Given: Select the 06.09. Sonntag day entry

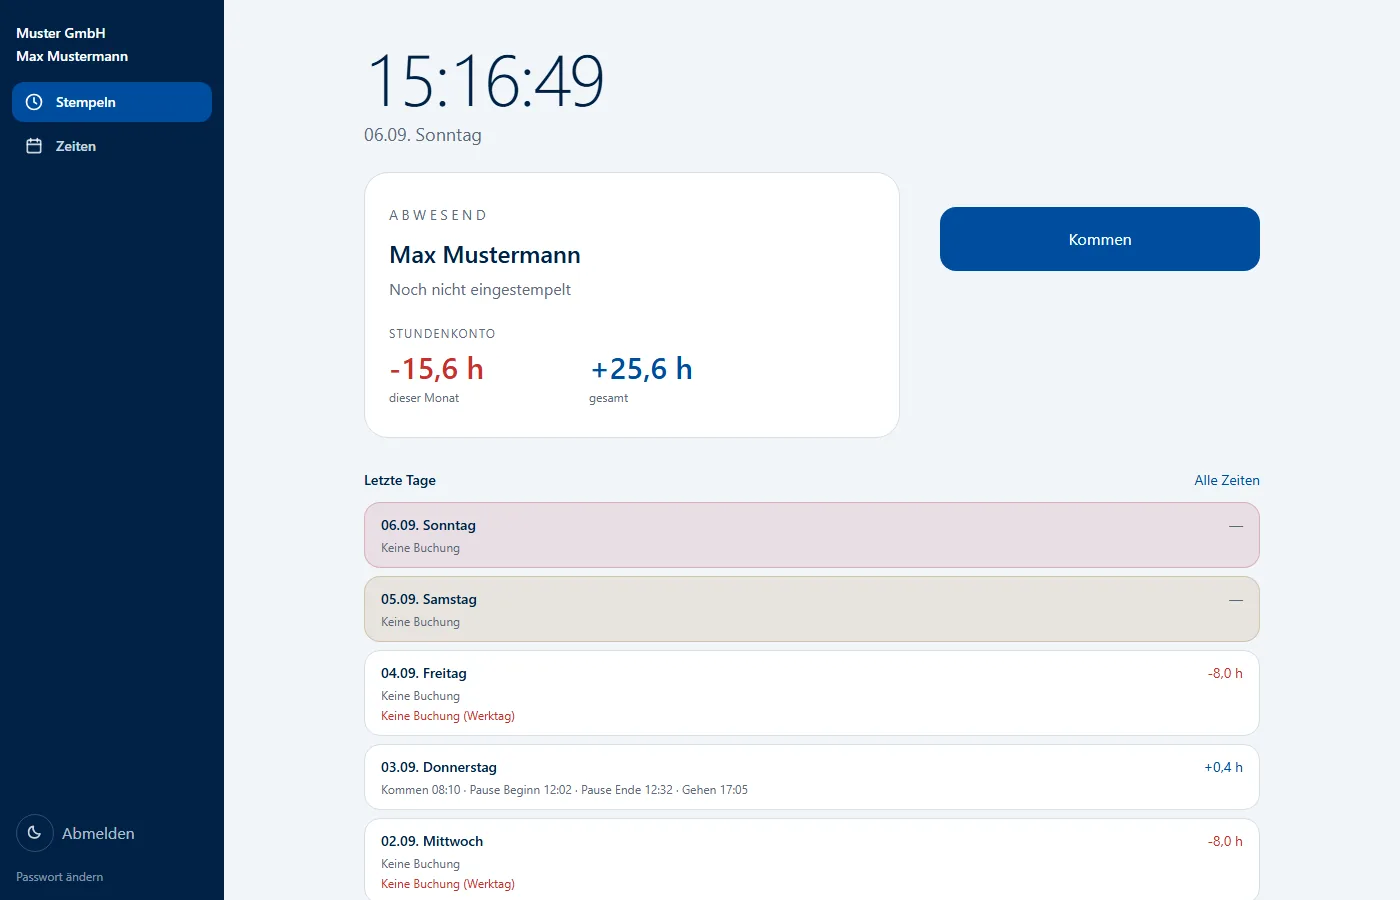Looking at the screenshot, I should tap(812, 535).
